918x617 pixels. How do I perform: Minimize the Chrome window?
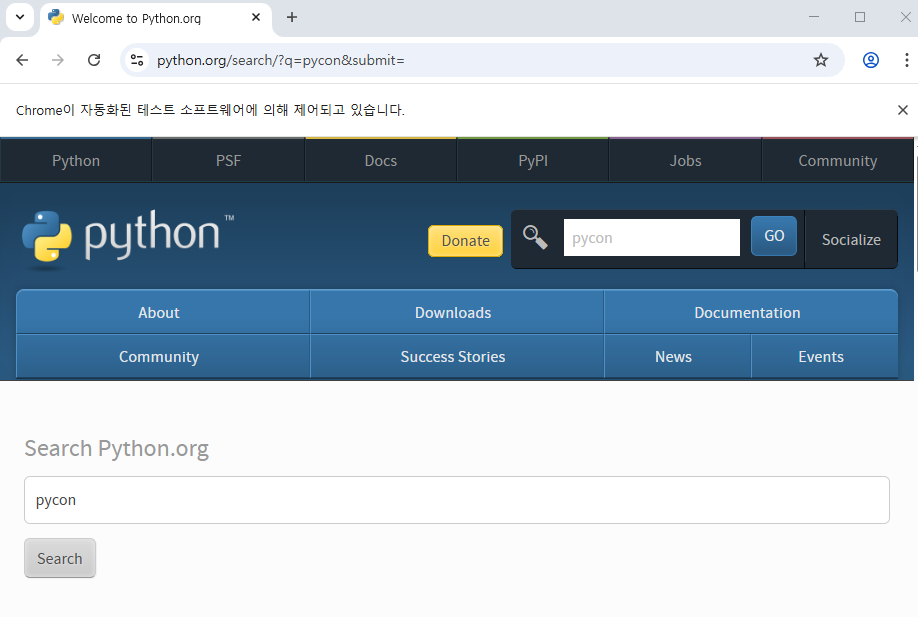(x=814, y=17)
